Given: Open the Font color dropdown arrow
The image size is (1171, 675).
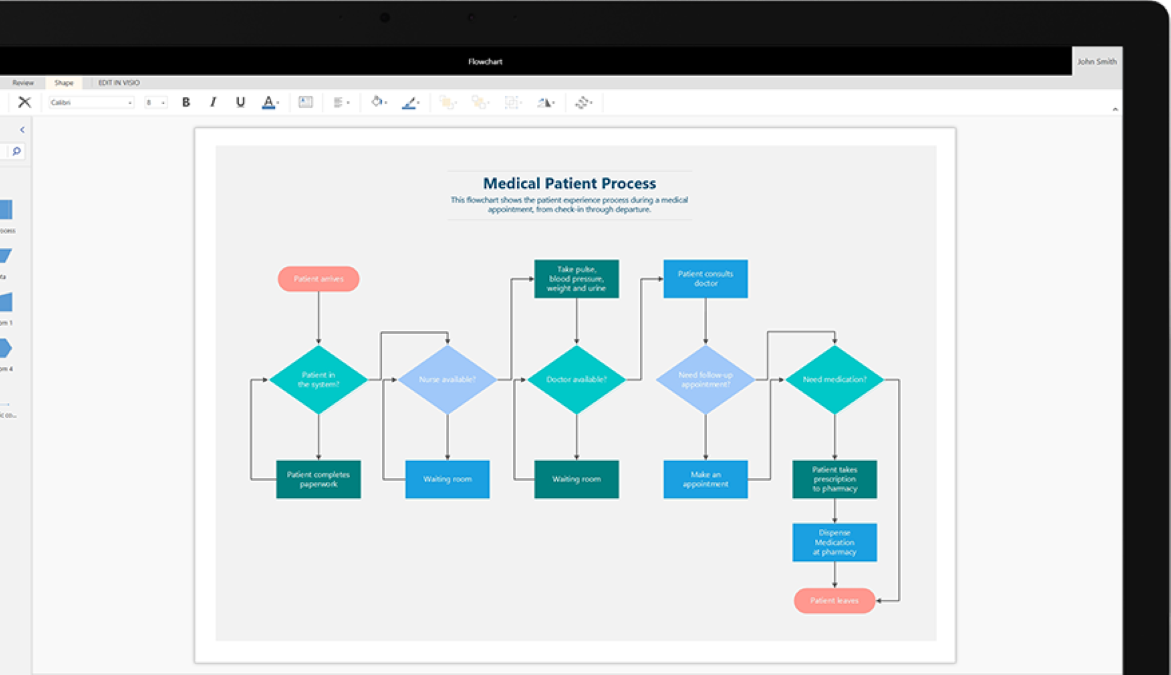Looking at the screenshot, I should coord(278,102).
